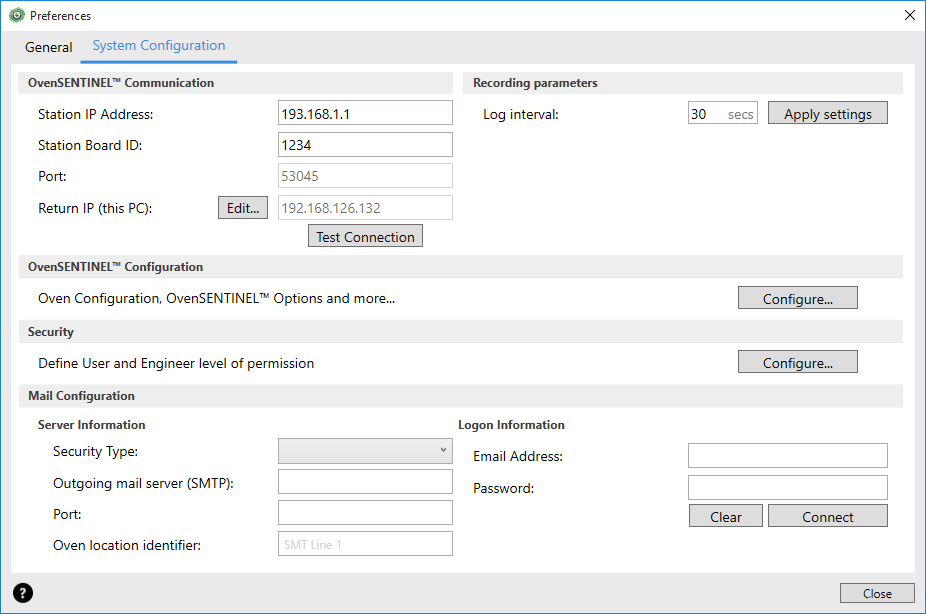The width and height of the screenshot is (926, 614).
Task: Click the "Return IP (this PC):" label
Action: coord(95,208)
